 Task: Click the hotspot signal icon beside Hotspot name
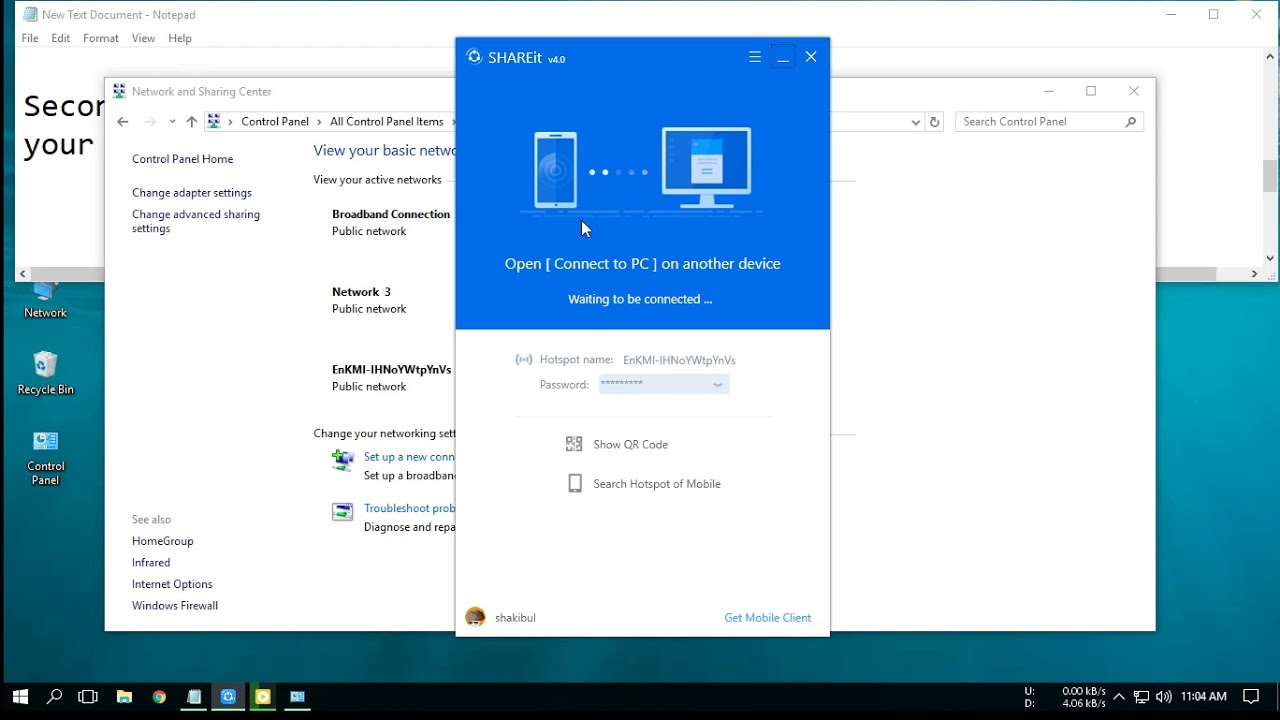[x=524, y=360]
